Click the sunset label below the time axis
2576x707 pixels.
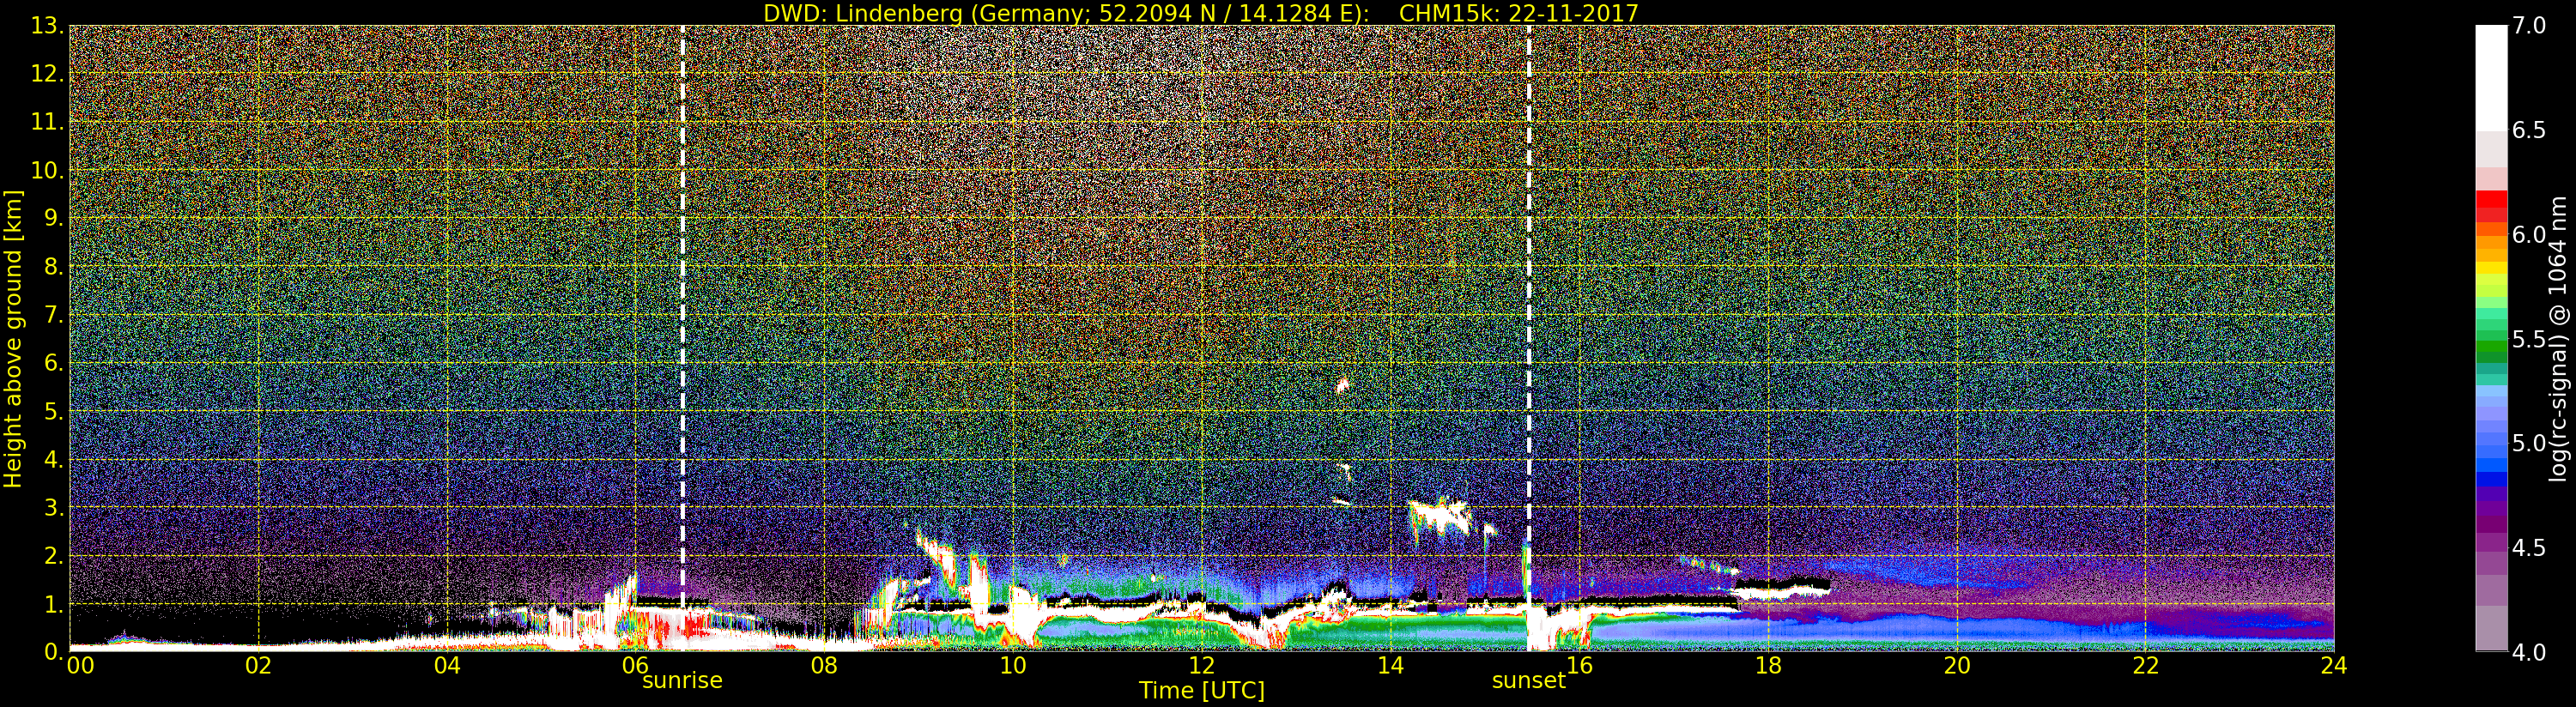point(1527,681)
